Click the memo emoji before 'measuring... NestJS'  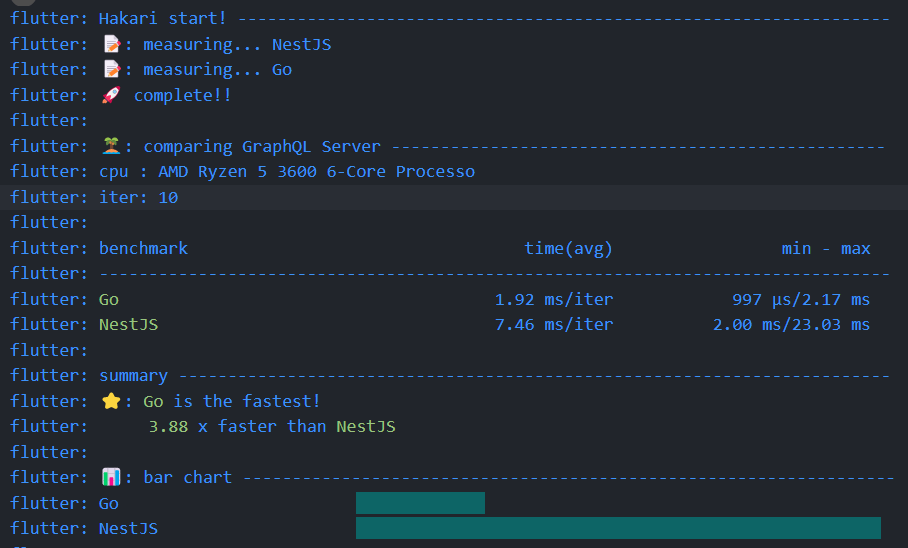pyautogui.click(x=112, y=44)
